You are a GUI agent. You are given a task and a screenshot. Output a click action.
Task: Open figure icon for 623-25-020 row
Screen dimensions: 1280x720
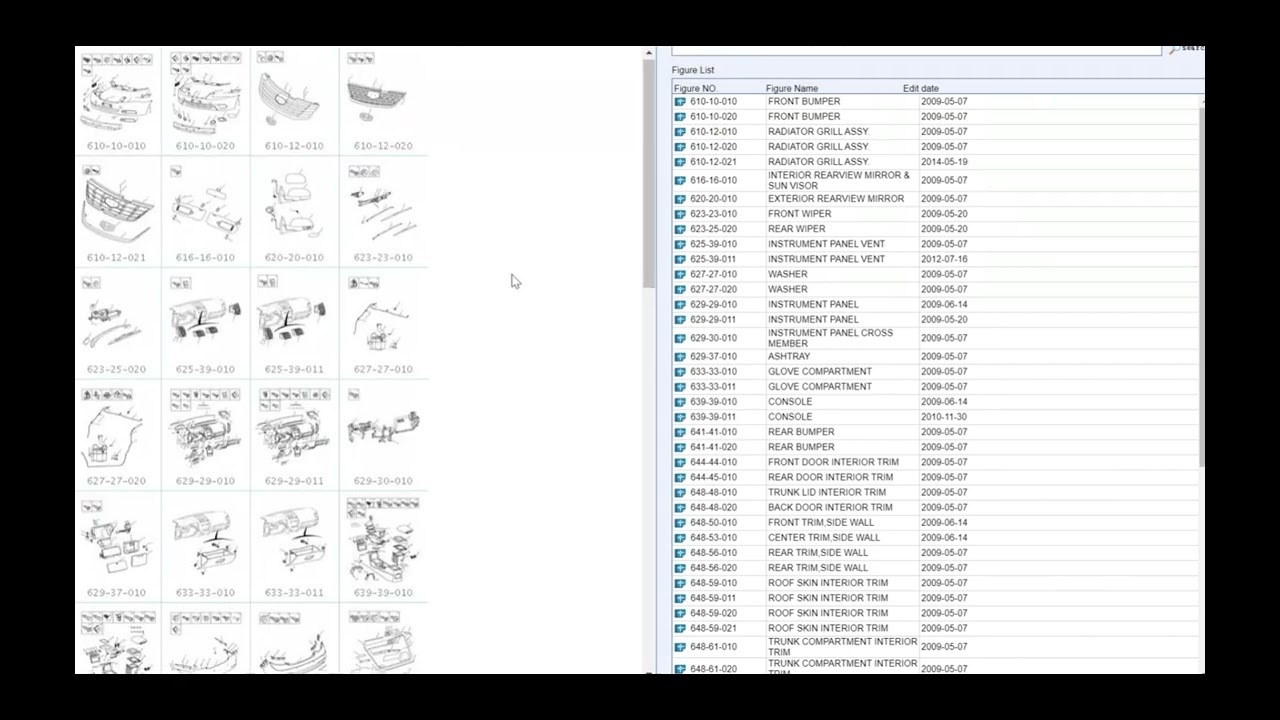click(x=680, y=229)
